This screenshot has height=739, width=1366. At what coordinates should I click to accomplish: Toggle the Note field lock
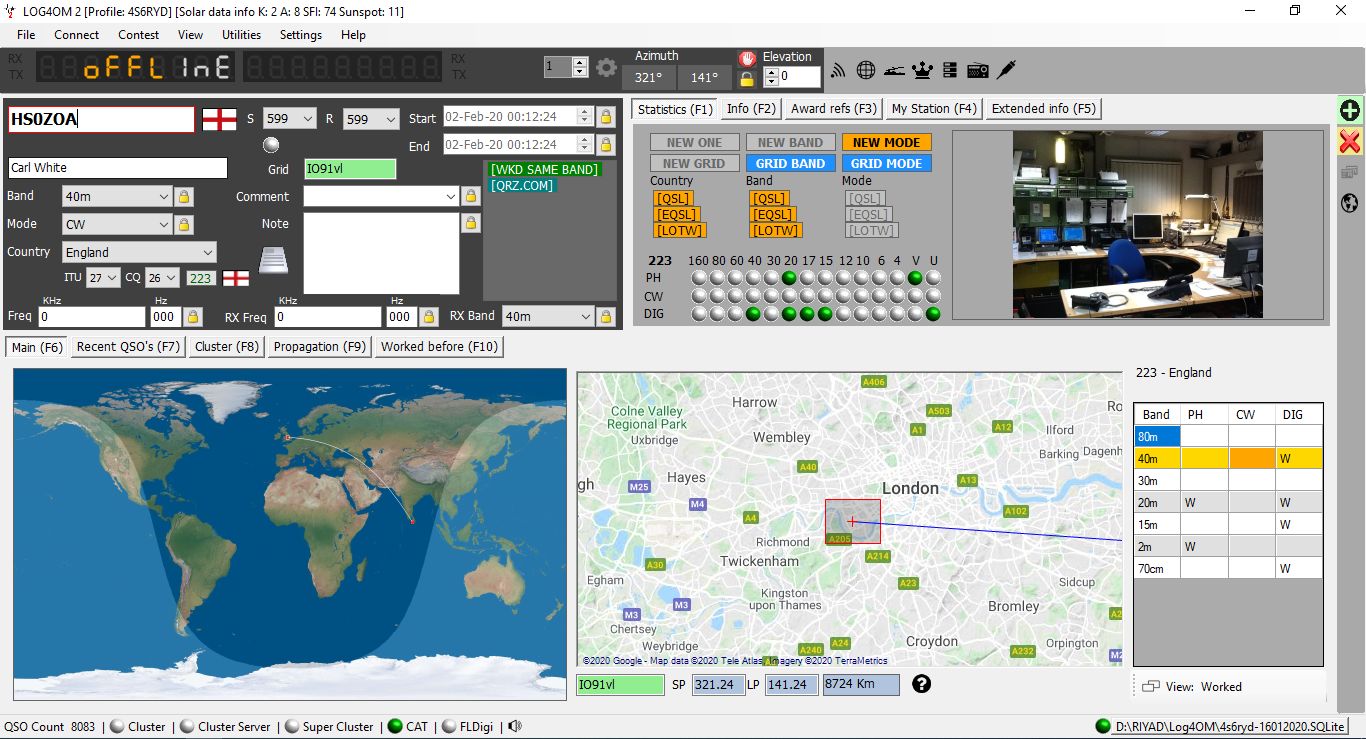pyautogui.click(x=471, y=224)
